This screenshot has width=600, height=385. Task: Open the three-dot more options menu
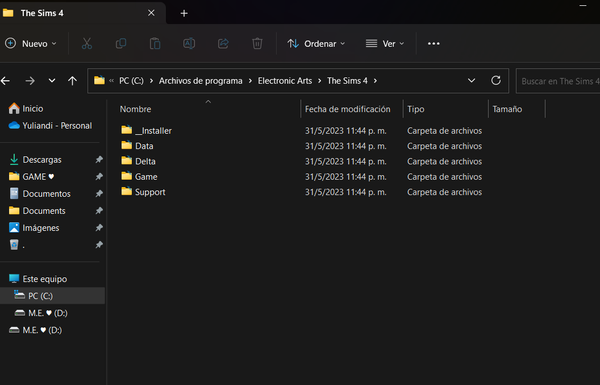pyautogui.click(x=434, y=44)
